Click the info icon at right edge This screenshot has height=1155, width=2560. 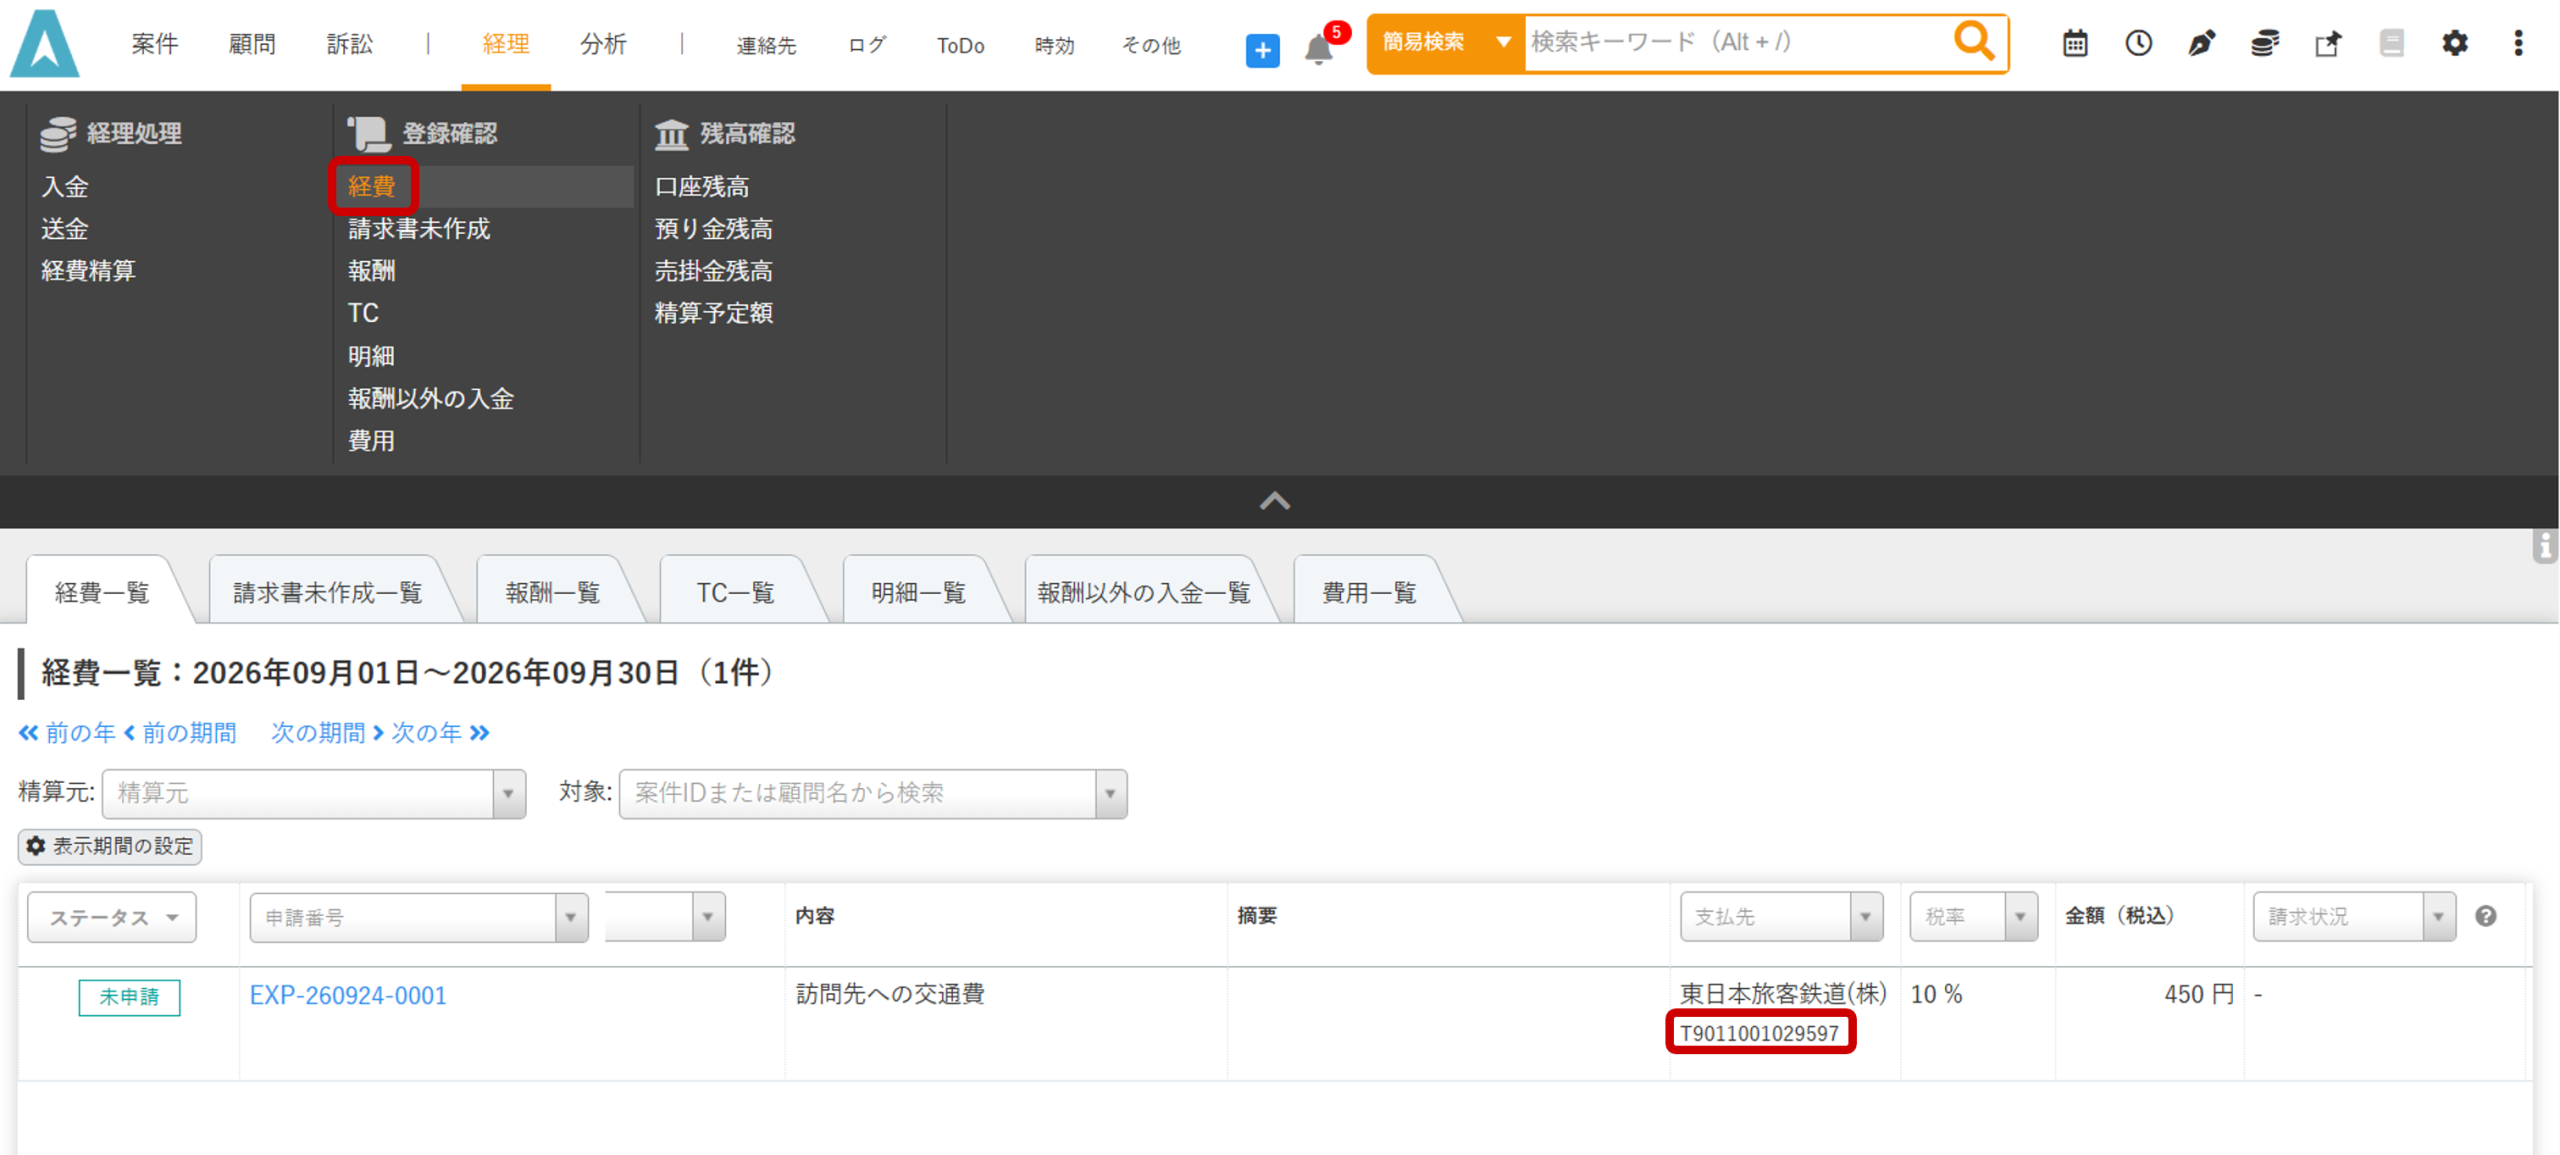2545,546
